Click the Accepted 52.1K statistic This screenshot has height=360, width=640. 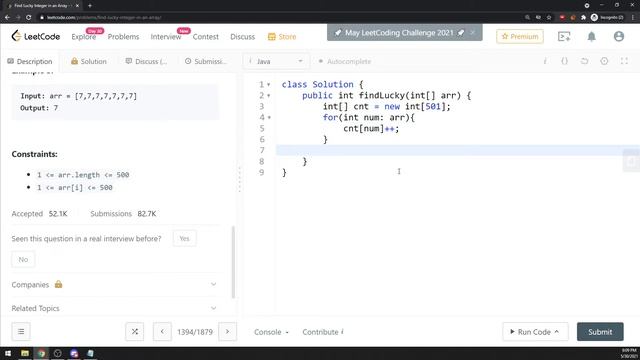click(x=40, y=213)
